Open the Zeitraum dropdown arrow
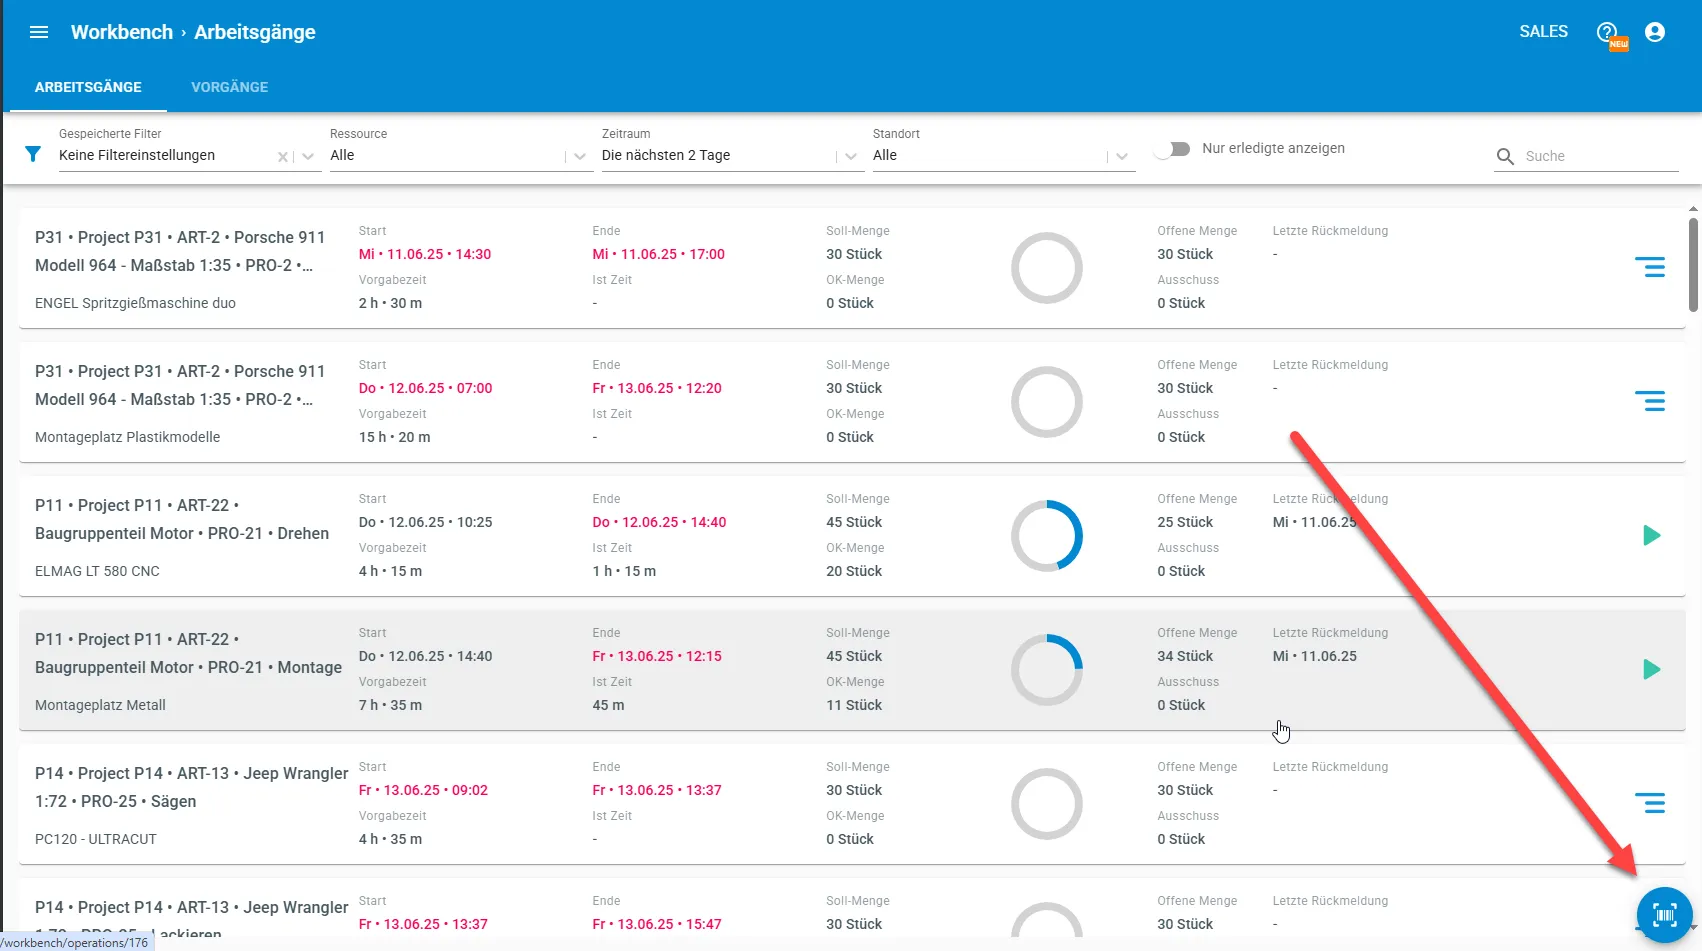 (851, 157)
